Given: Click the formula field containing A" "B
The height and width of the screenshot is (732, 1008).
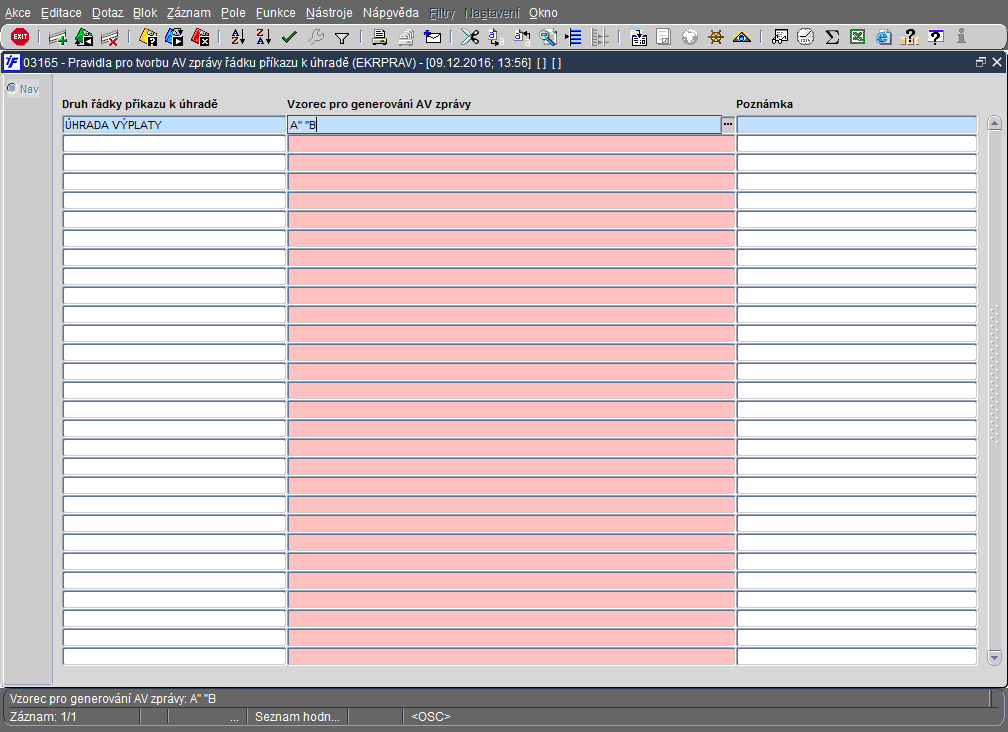Looking at the screenshot, I should [x=505, y=125].
